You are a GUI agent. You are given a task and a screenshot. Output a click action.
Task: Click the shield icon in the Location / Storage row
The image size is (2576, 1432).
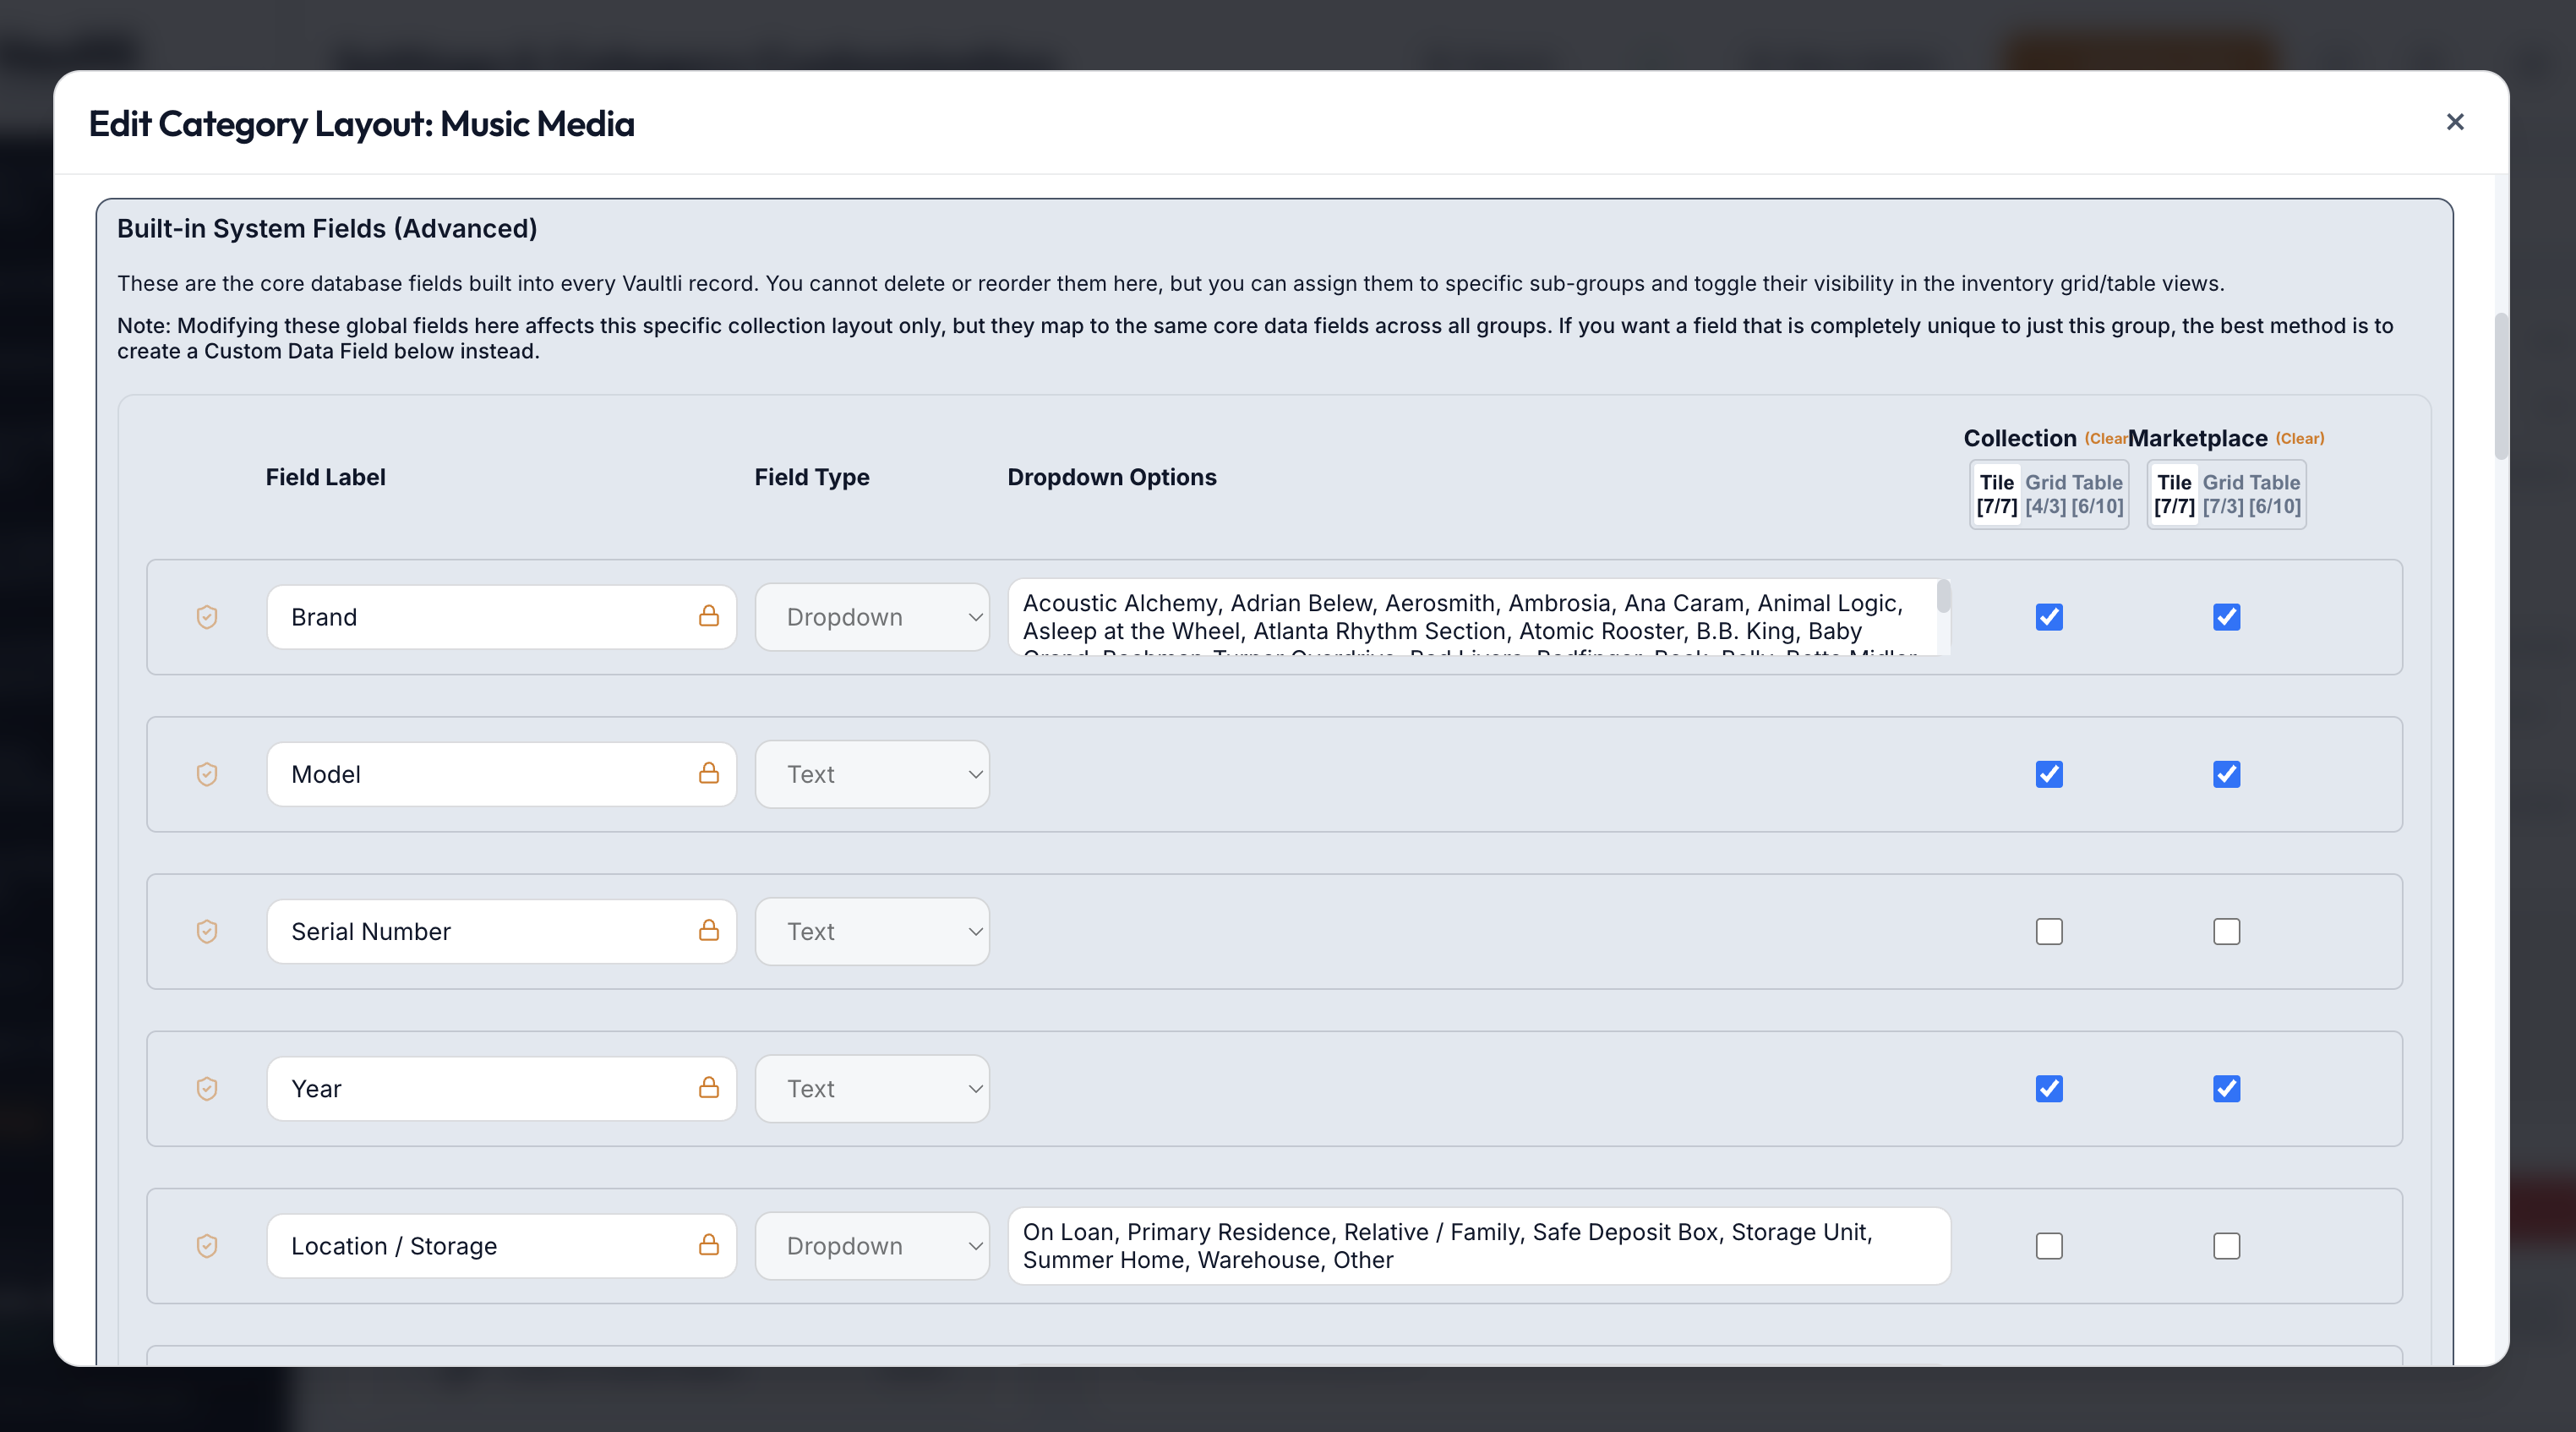tap(207, 1245)
